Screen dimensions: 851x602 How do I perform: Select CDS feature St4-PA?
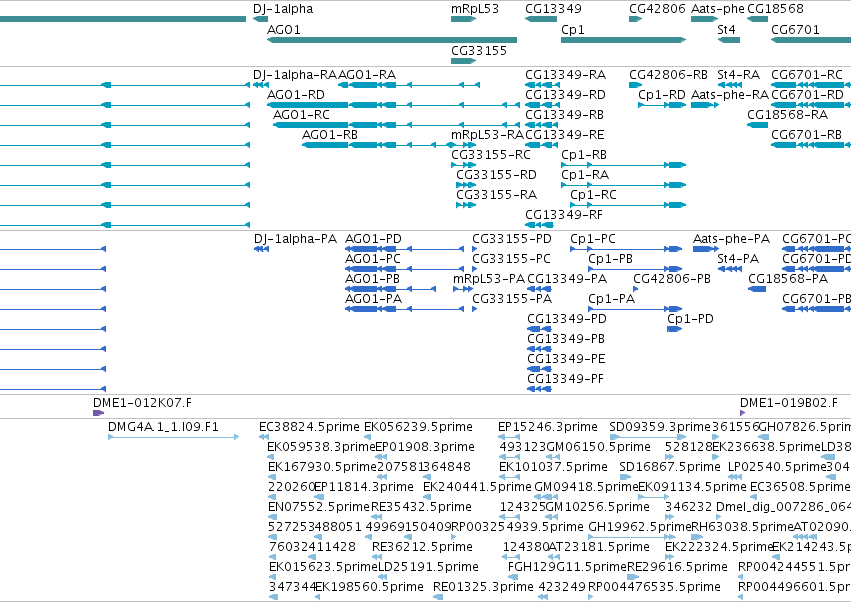click(x=729, y=269)
